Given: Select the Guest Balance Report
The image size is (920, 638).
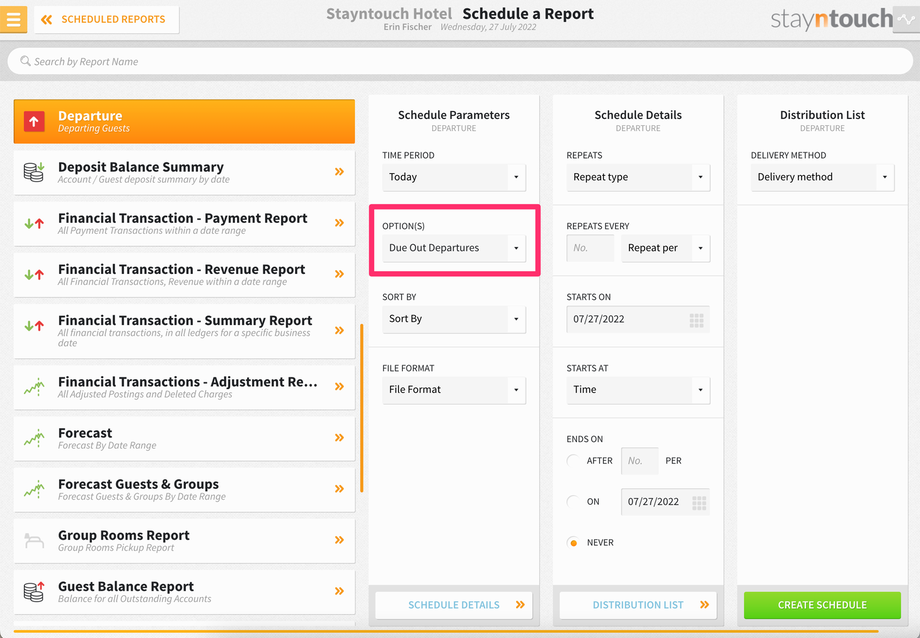Looking at the screenshot, I should click(x=184, y=591).
